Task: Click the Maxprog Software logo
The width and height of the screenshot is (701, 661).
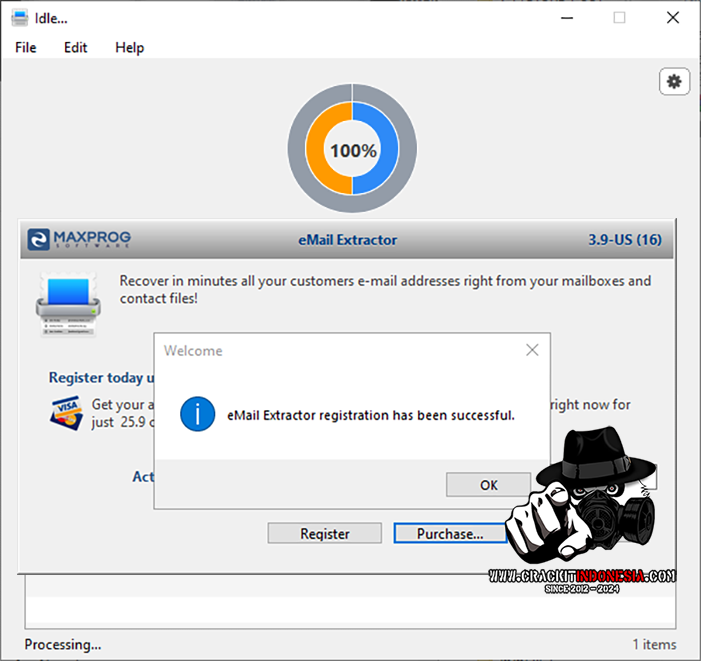Action: (79, 239)
